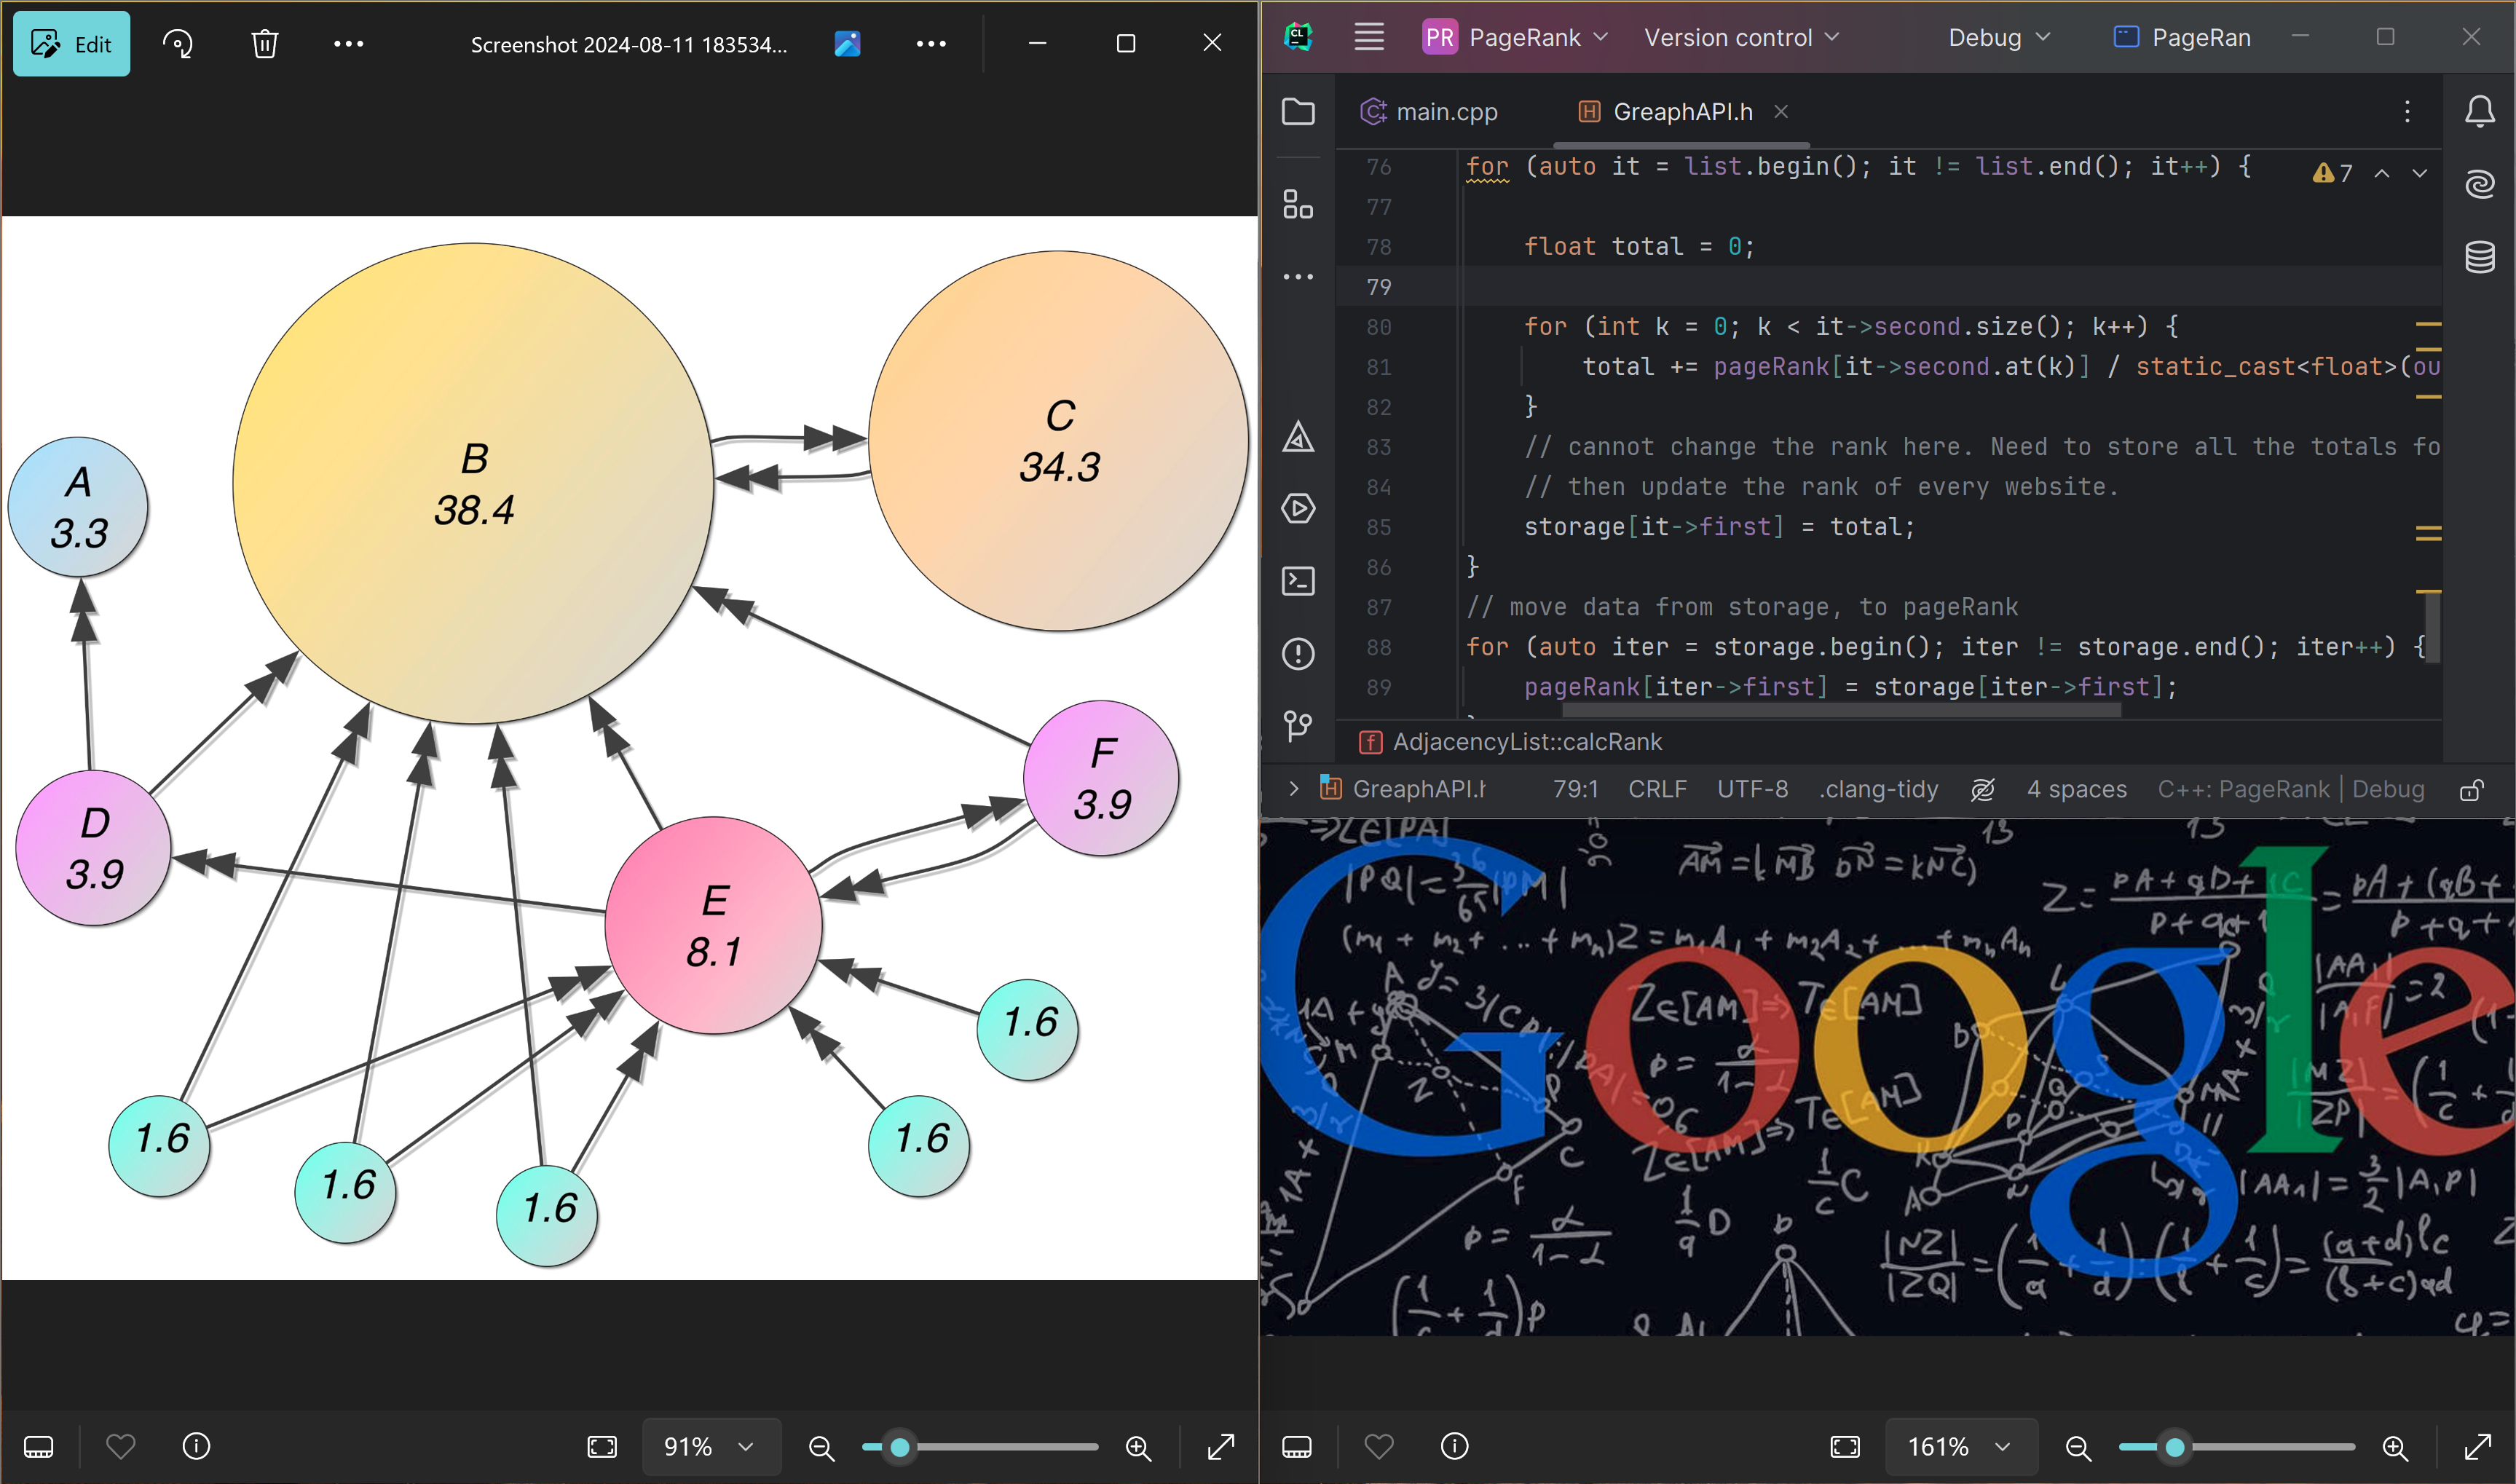This screenshot has width=2516, height=1484.
Task: Toggle full screen for the Google image
Action: (x=2478, y=1447)
